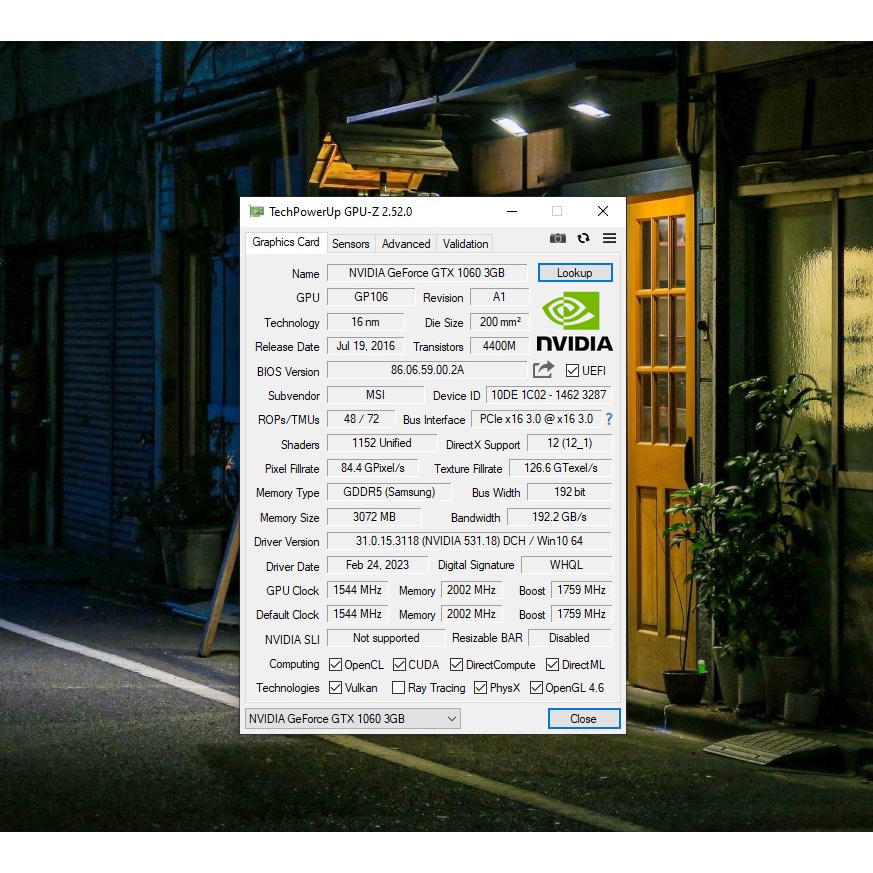873x873 pixels.
Task: Click the Memory Type value GDDR5 (Samsung)
Action: [389, 492]
